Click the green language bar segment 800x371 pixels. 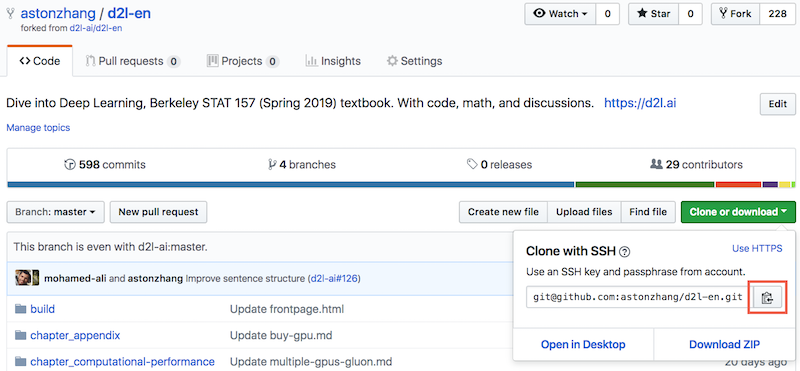coord(645,185)
